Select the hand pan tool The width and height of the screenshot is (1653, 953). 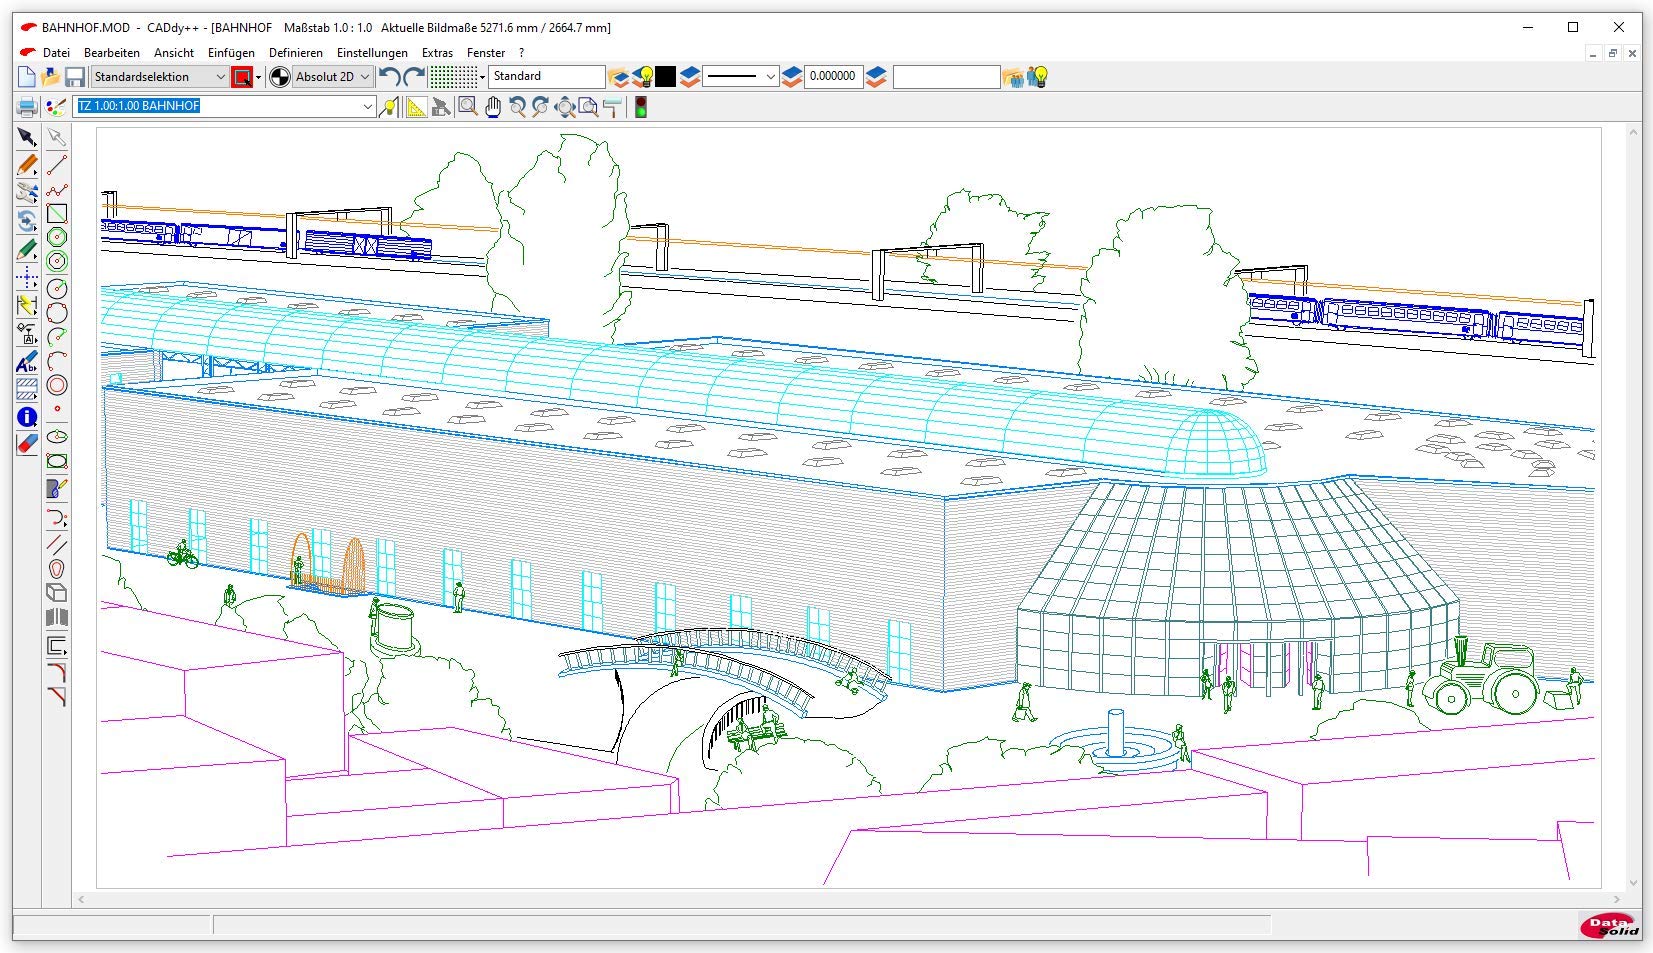(493, 107)
